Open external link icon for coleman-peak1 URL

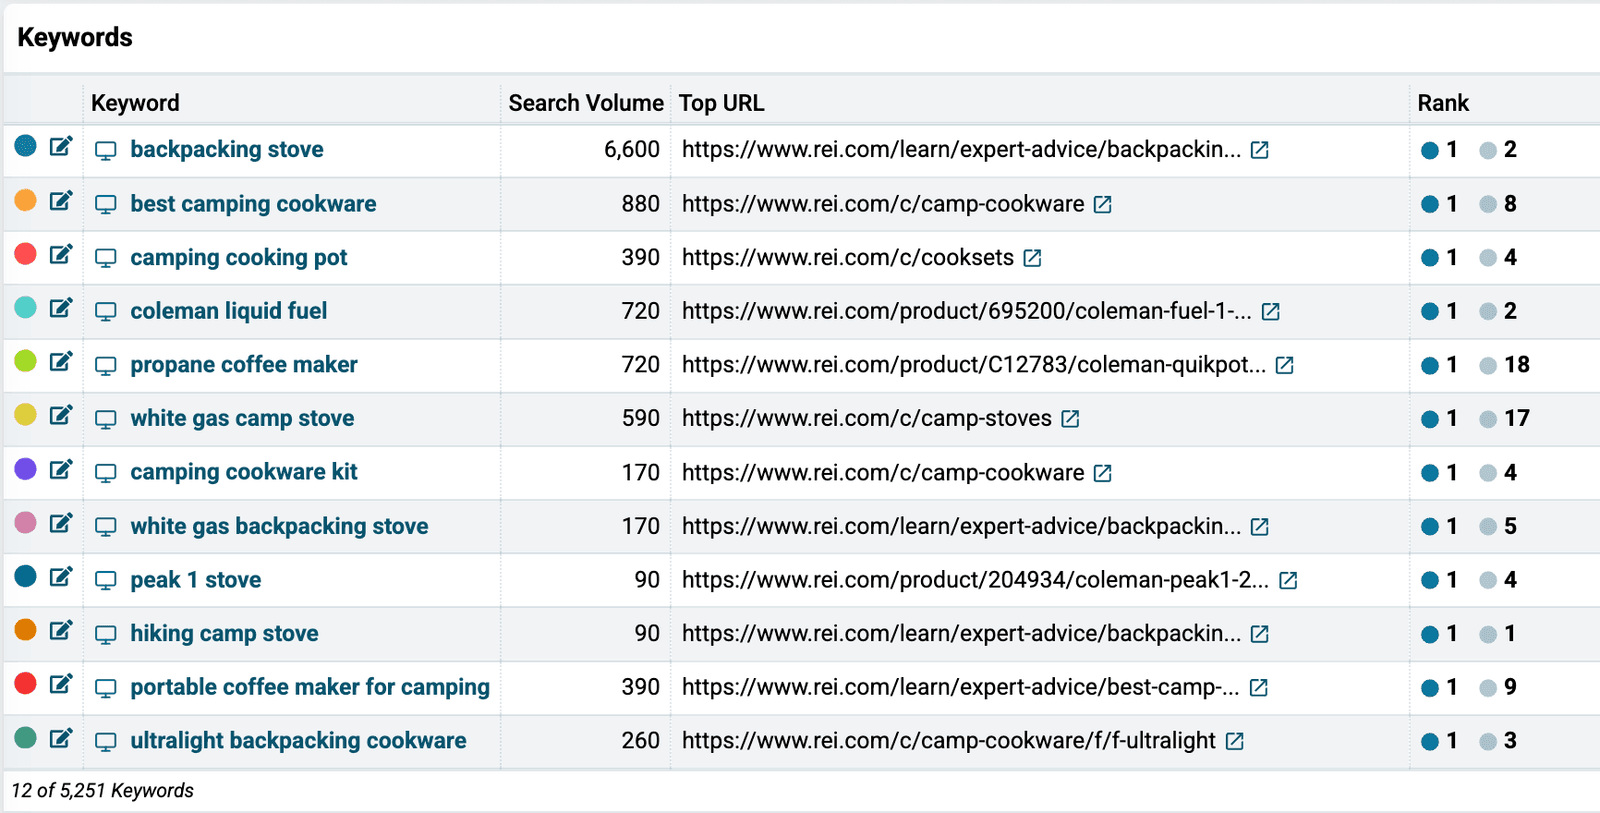pos(1289,580)
